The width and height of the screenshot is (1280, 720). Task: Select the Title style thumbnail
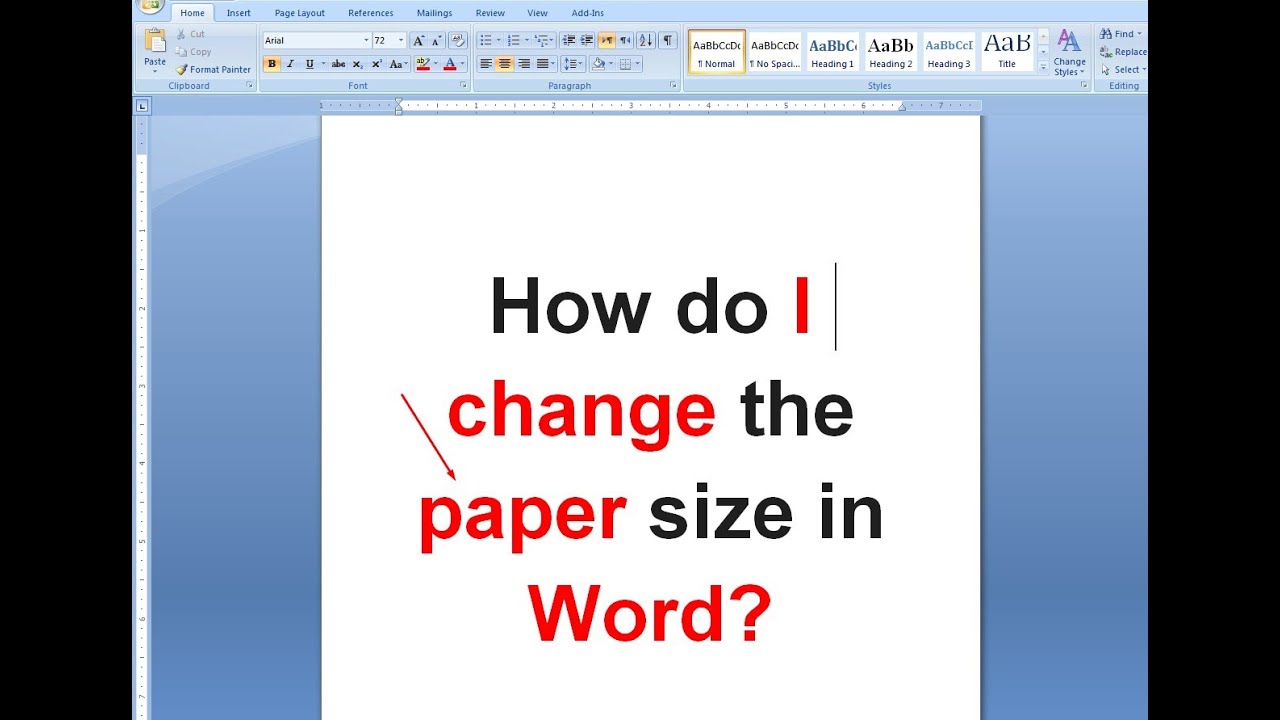click(1007, 52)
